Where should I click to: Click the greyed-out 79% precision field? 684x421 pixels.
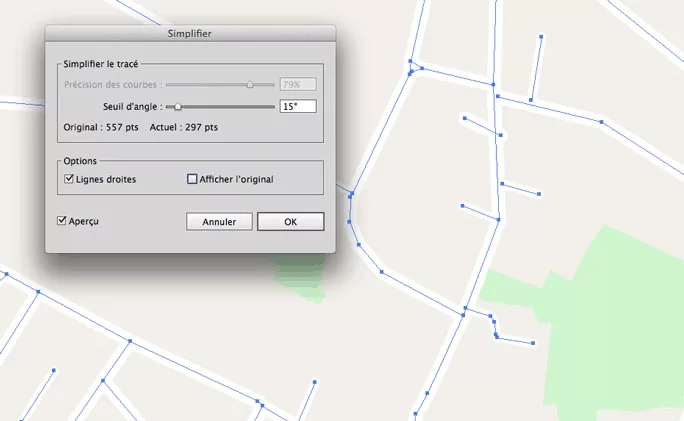pos(298,85)
